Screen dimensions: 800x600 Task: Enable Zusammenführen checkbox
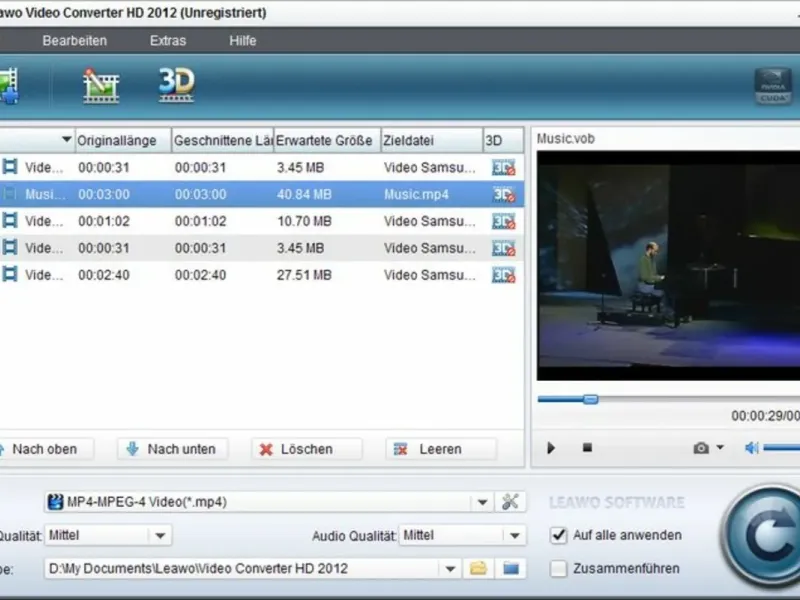559,568
